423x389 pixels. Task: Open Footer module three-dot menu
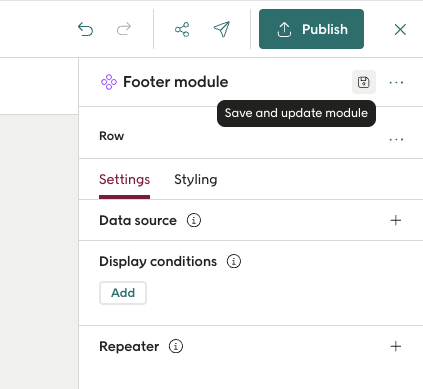(396, 82)
